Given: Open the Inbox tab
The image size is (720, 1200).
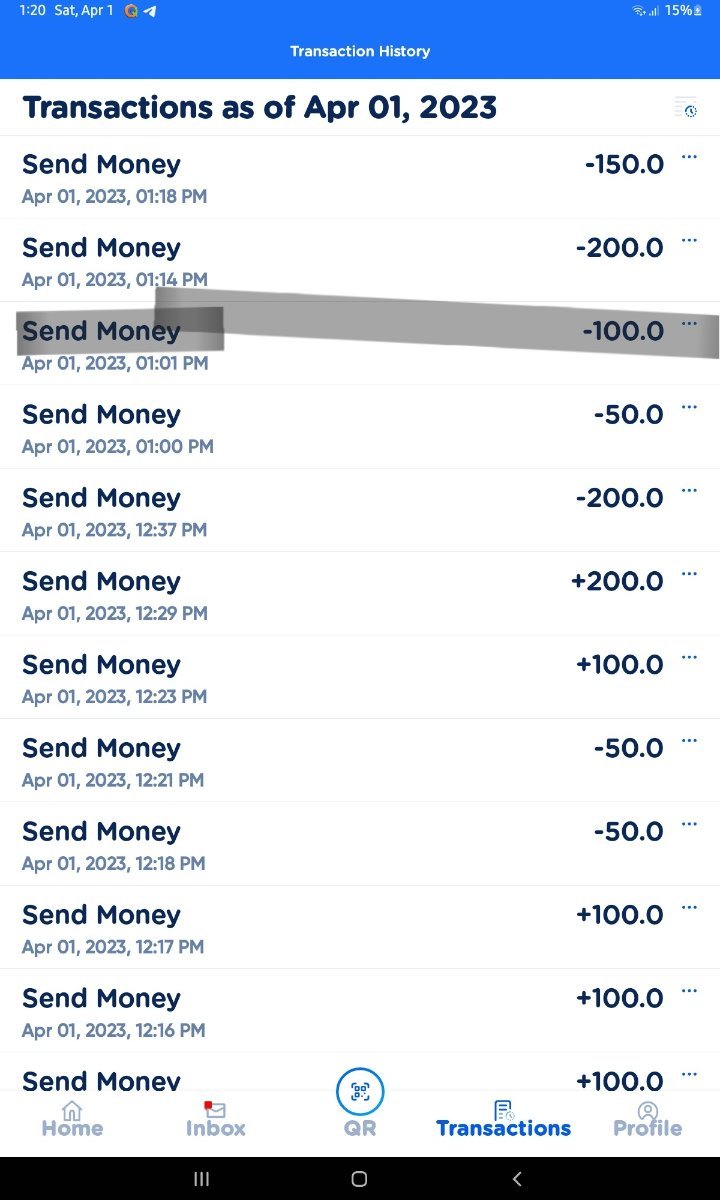Looking at the screenshot, I should click(215, 1118).
